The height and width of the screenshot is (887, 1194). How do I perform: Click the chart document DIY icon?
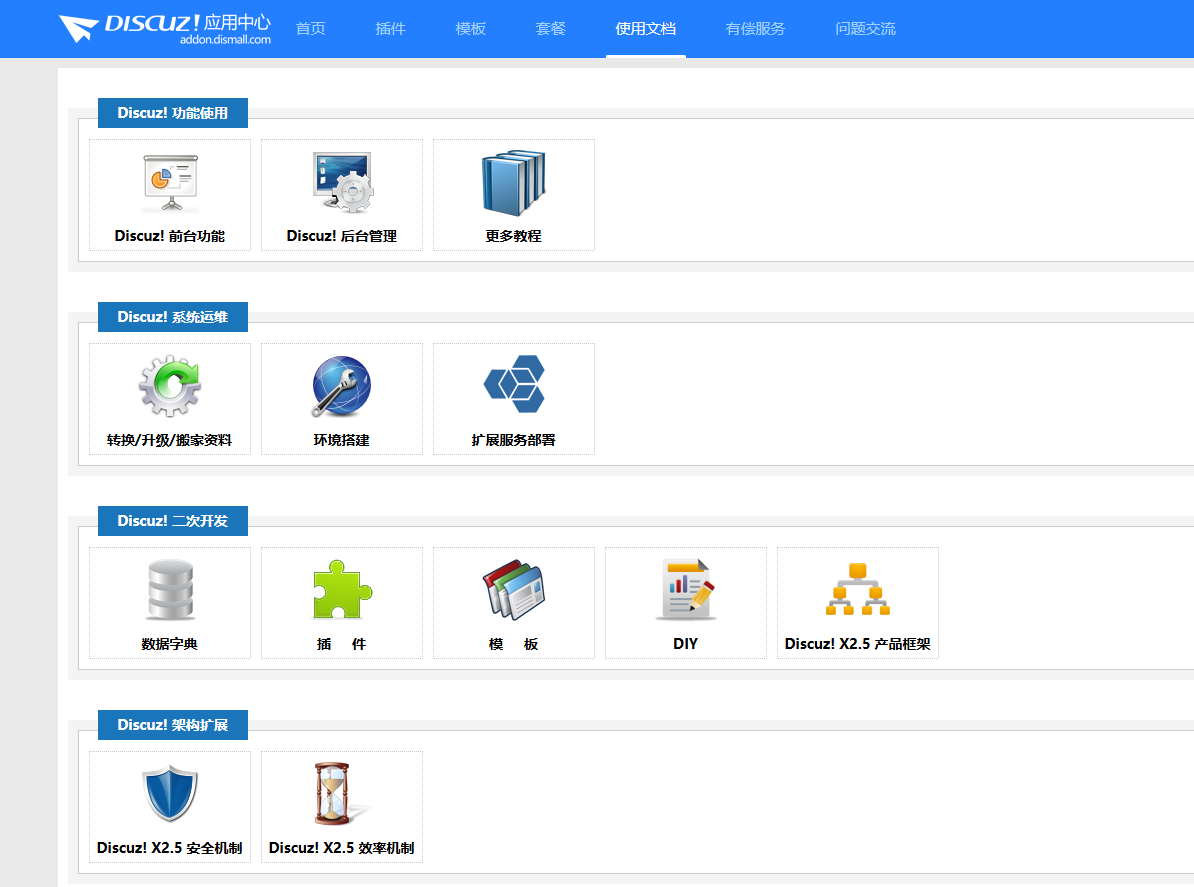click(x=686, y=590)
